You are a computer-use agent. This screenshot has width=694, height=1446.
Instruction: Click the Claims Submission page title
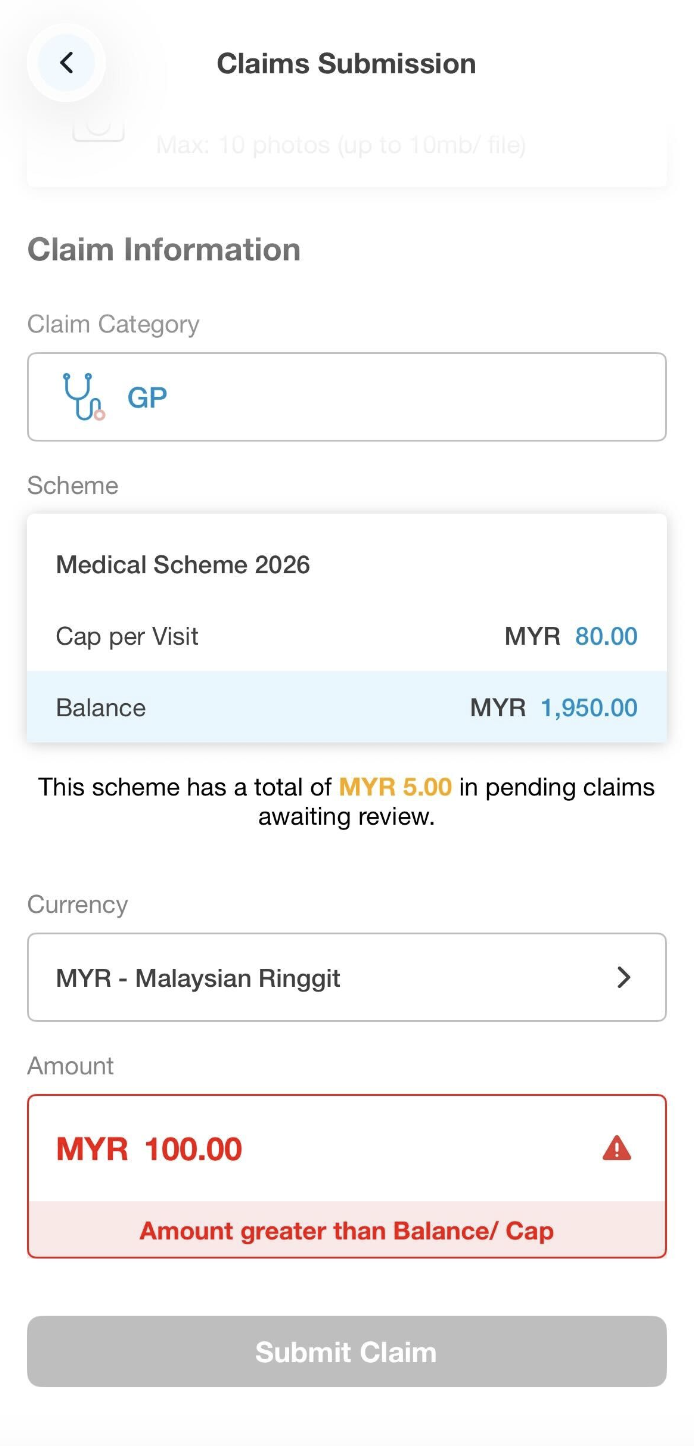coord(346,63)
